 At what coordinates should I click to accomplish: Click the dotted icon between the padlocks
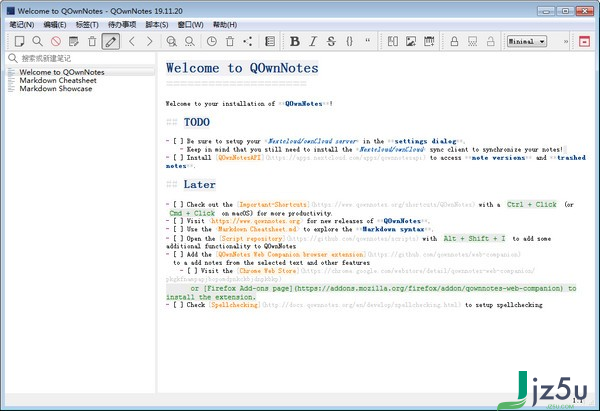[473, 41]
